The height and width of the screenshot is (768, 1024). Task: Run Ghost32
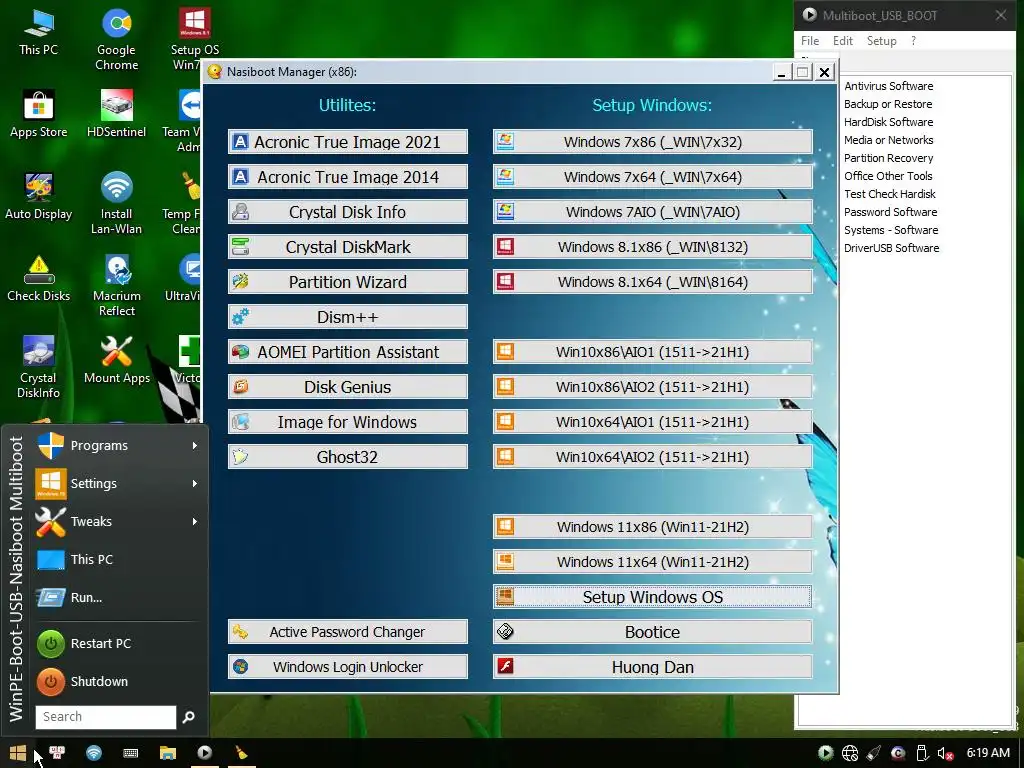pyautogui.click(x=347, y=457)
